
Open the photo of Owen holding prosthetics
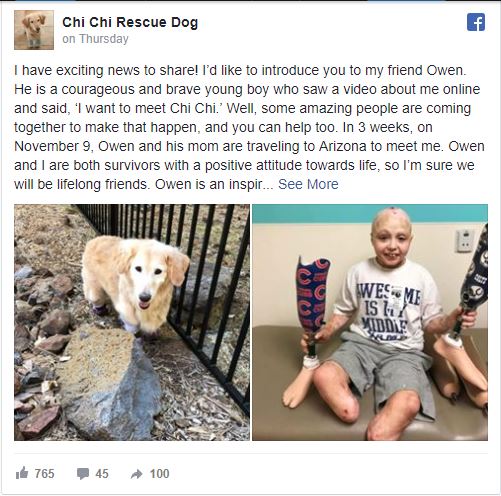coord(370,322)
